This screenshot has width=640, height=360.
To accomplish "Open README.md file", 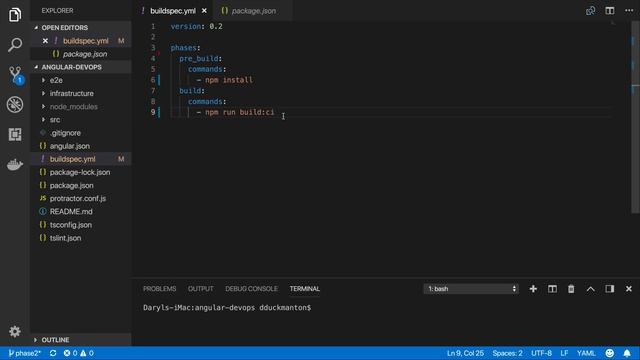I will coord(81,211).
